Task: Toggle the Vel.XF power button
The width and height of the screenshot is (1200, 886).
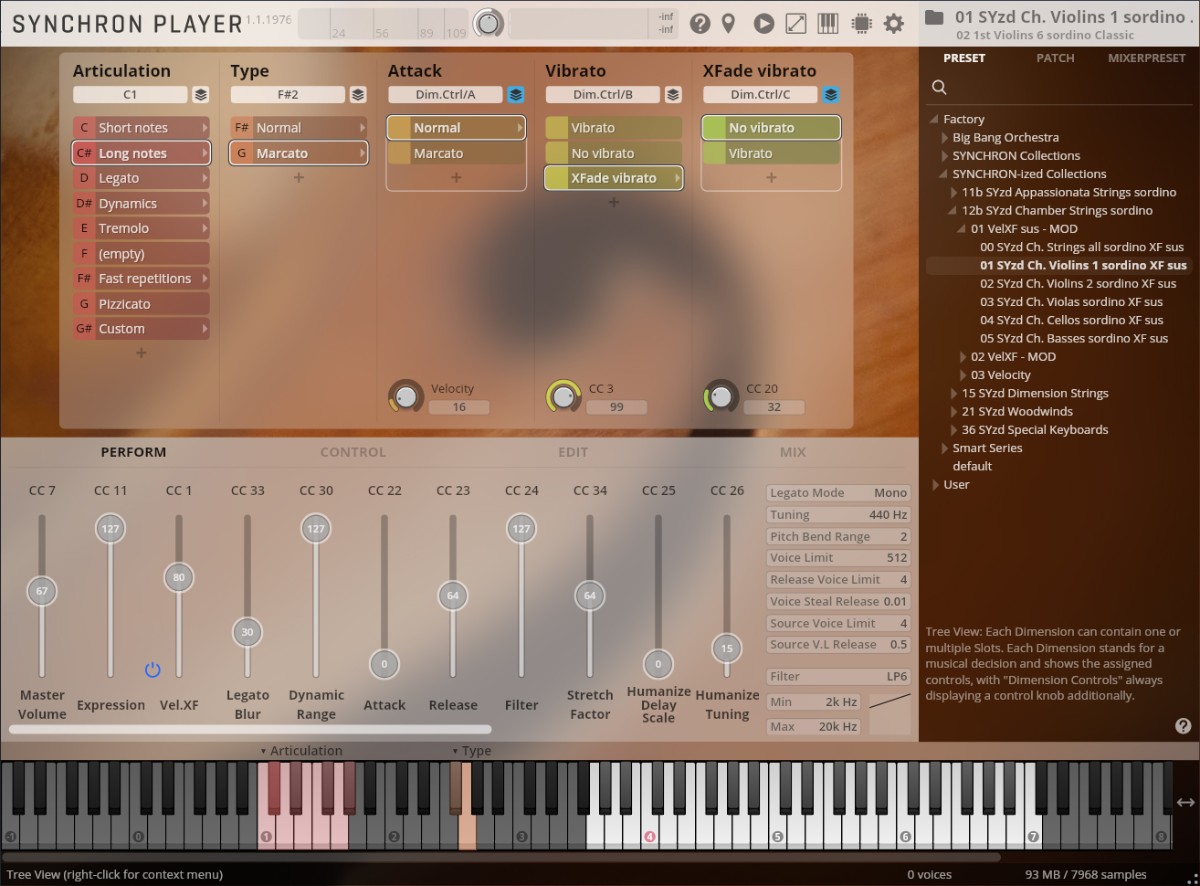Action: 152,669
